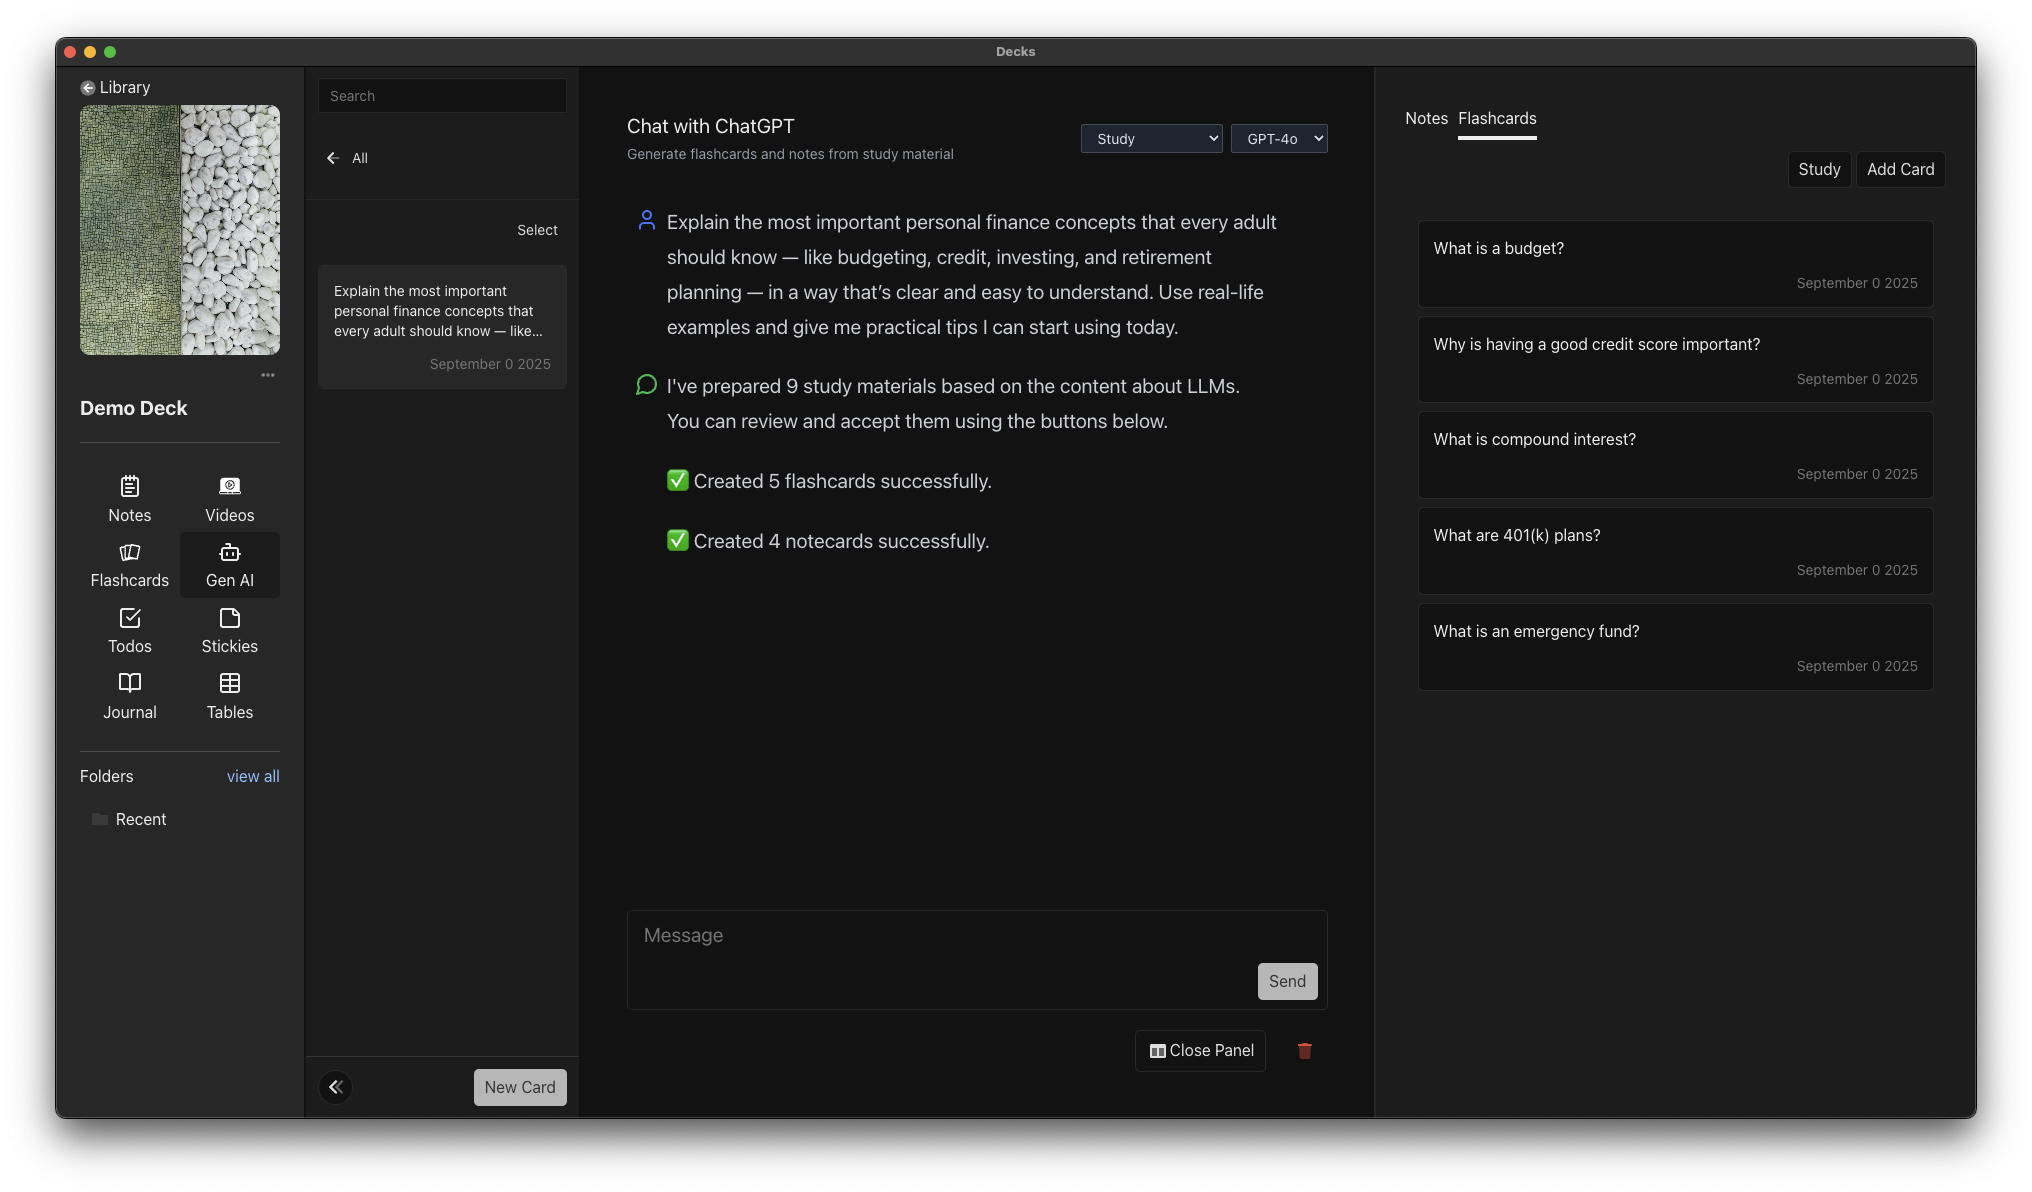This screenshot has height=1192, width=2032.
Task: Click the Add Card button
Action: pos(1900,170)
